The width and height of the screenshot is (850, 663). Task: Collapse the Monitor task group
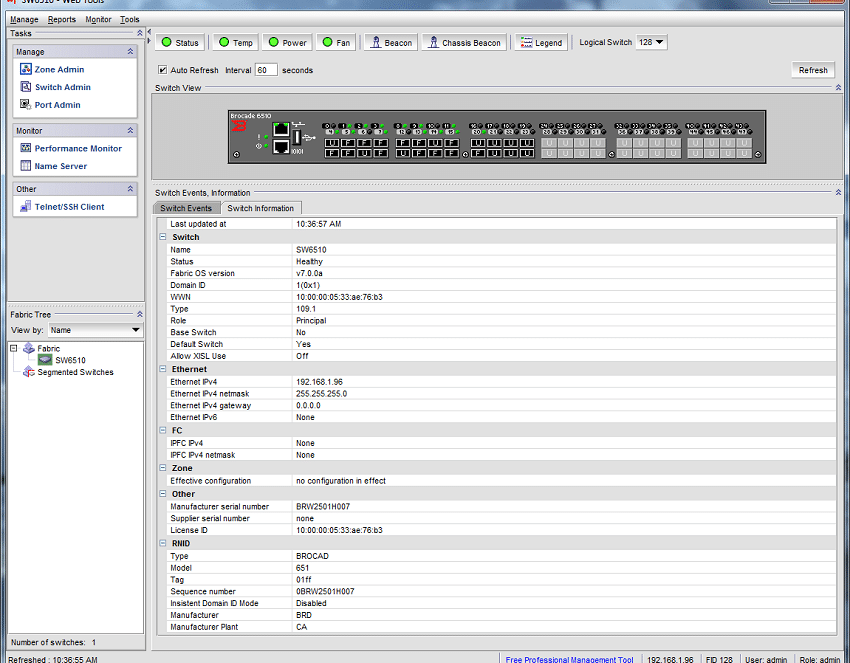[x=130, y=131]
